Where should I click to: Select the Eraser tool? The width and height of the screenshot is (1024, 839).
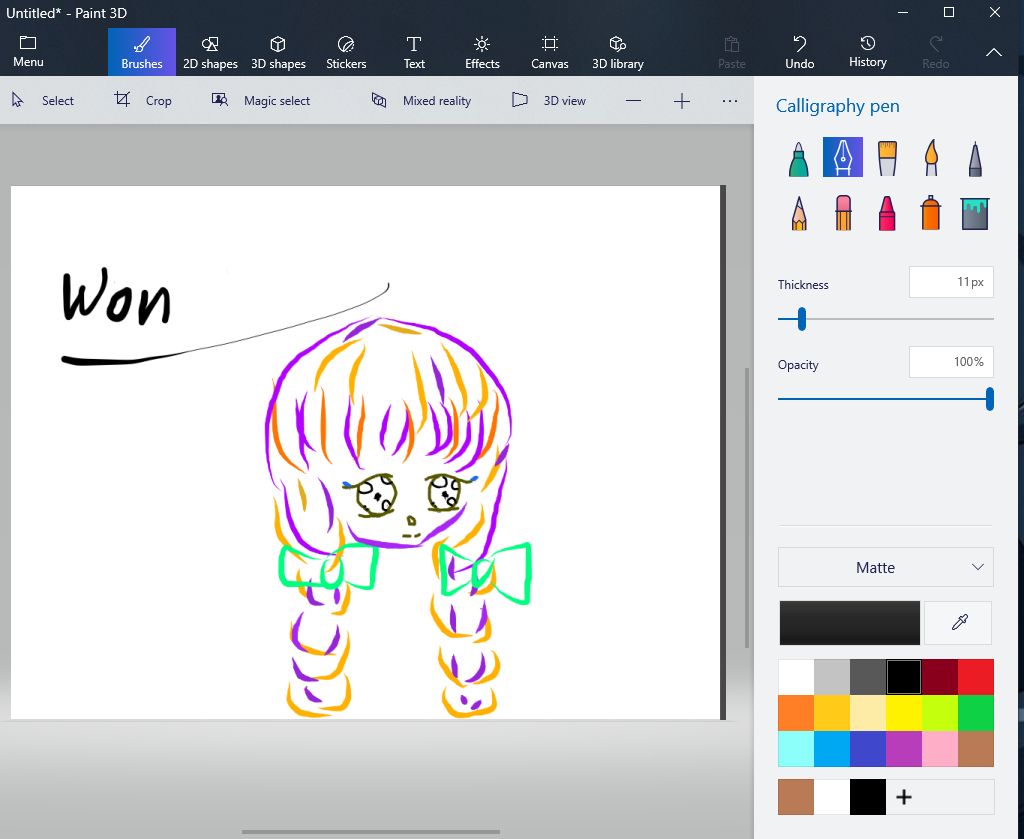point(842,213)
